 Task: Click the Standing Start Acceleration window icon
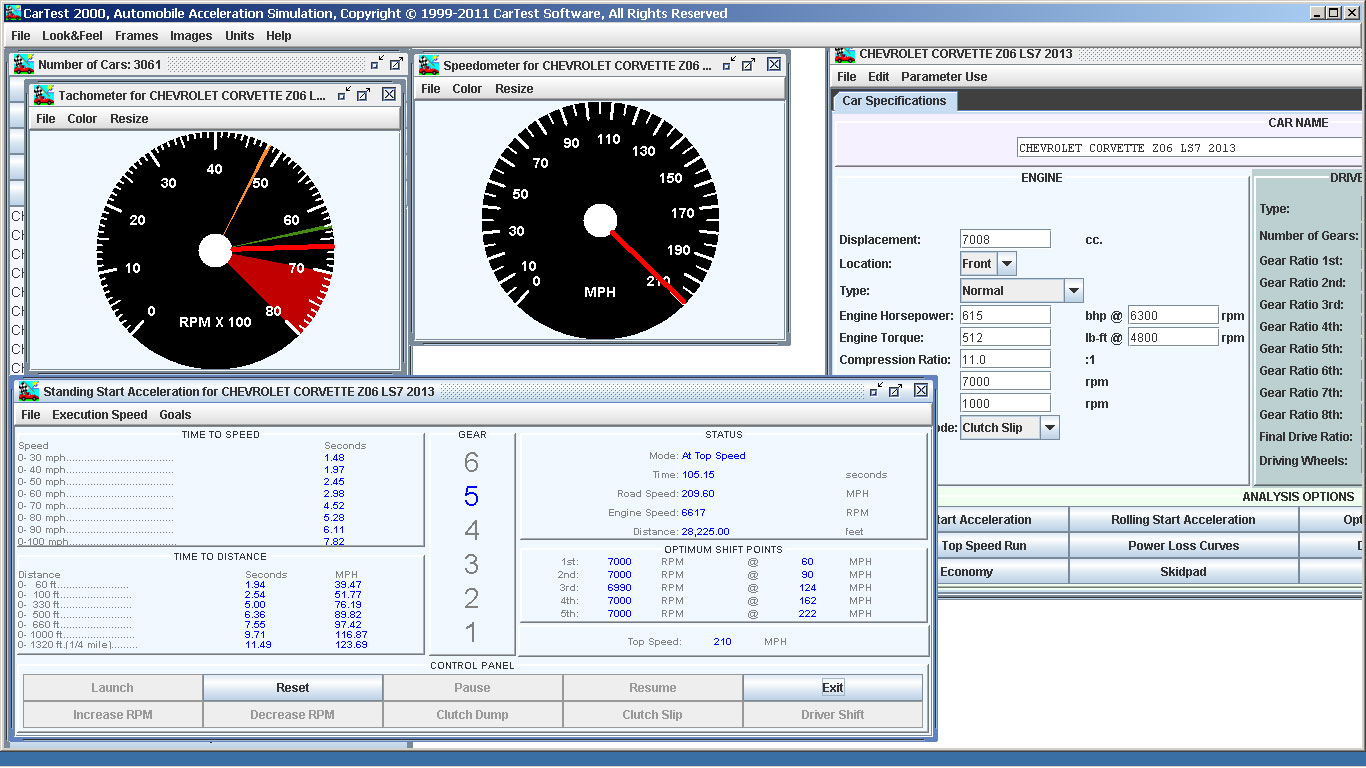click(x=29, y=391)
